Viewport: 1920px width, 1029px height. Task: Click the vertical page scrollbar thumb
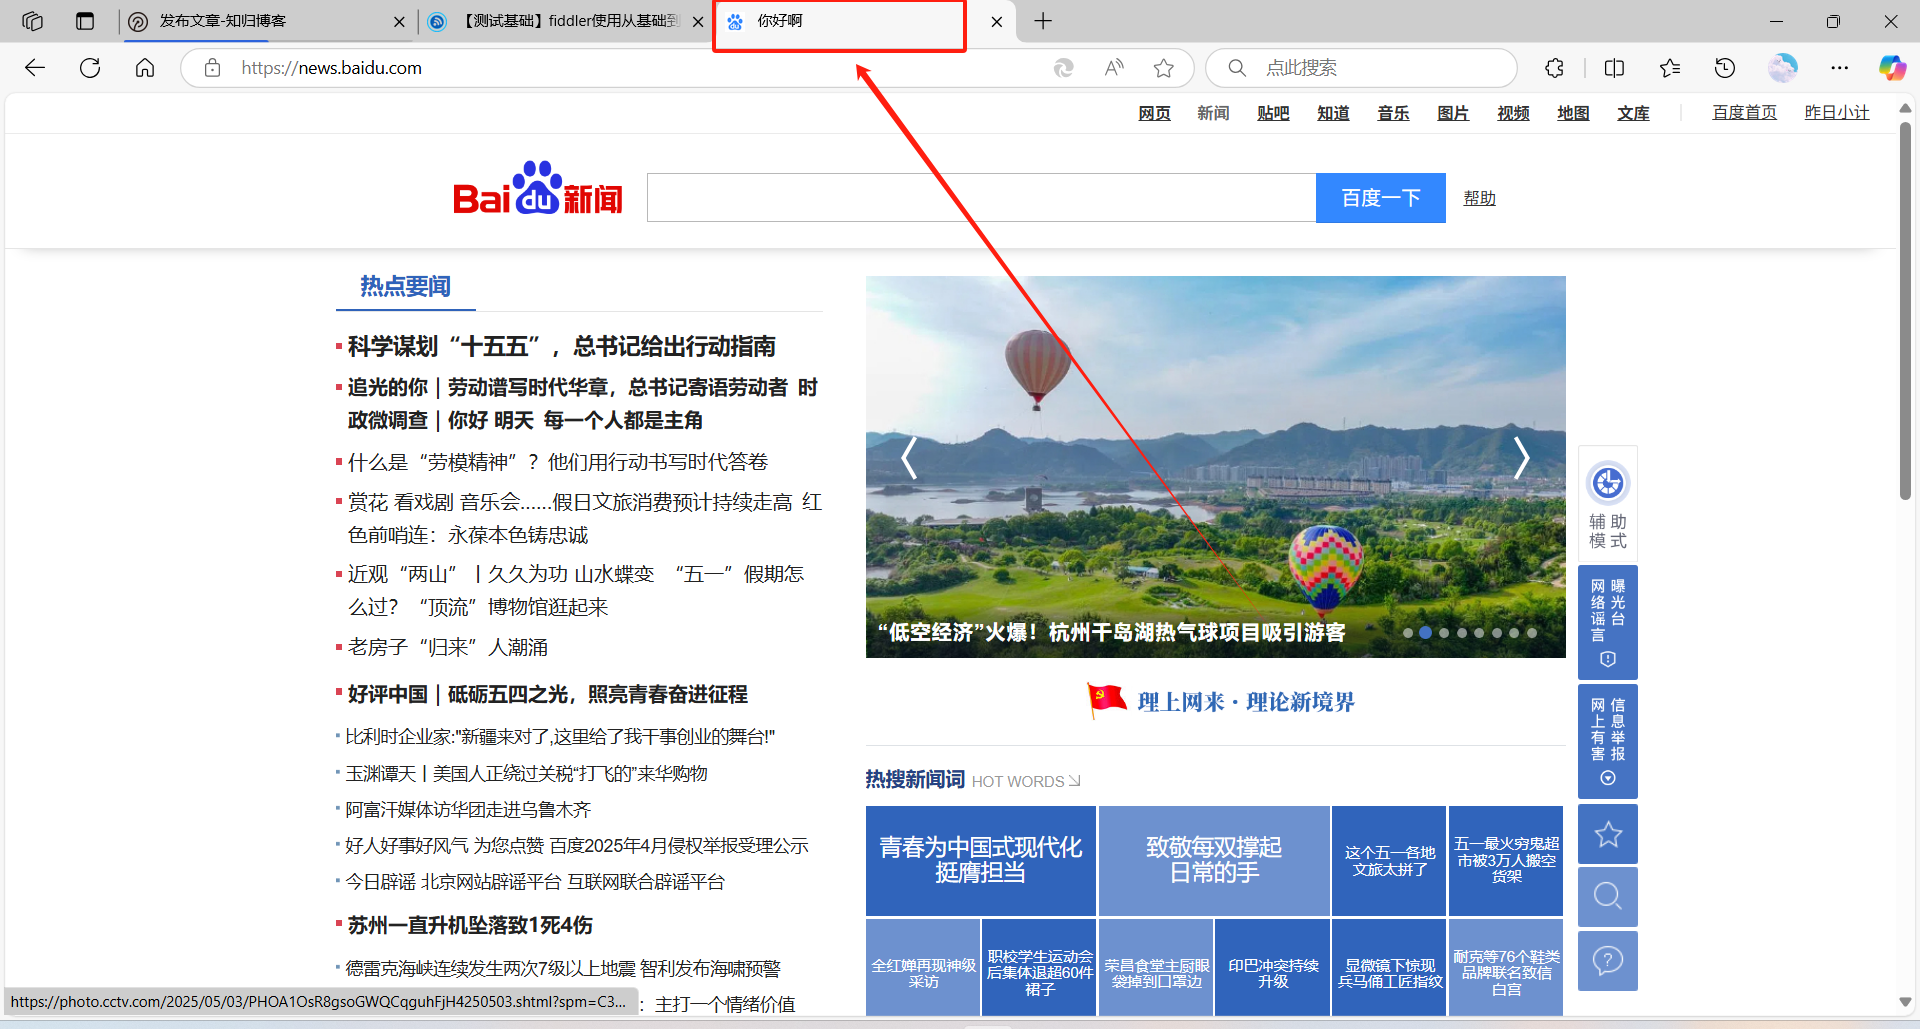(1905, 310)
